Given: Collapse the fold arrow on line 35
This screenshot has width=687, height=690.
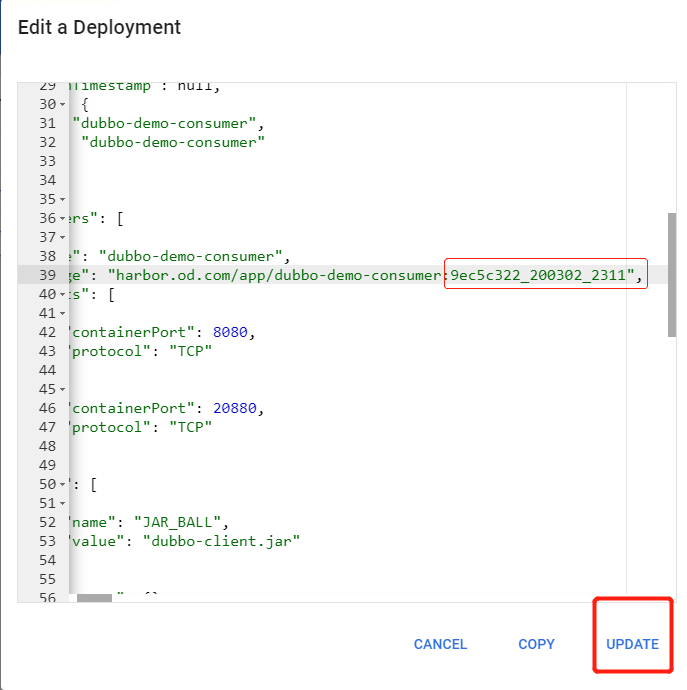Looking at the screenshot, I should [63, 200].
